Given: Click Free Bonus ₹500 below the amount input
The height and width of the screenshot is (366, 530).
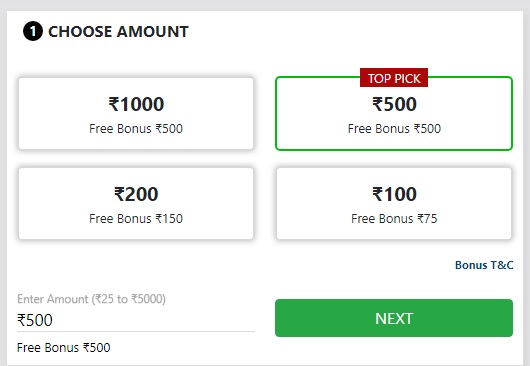Looking at the screenshot, I should click(64, 347).
